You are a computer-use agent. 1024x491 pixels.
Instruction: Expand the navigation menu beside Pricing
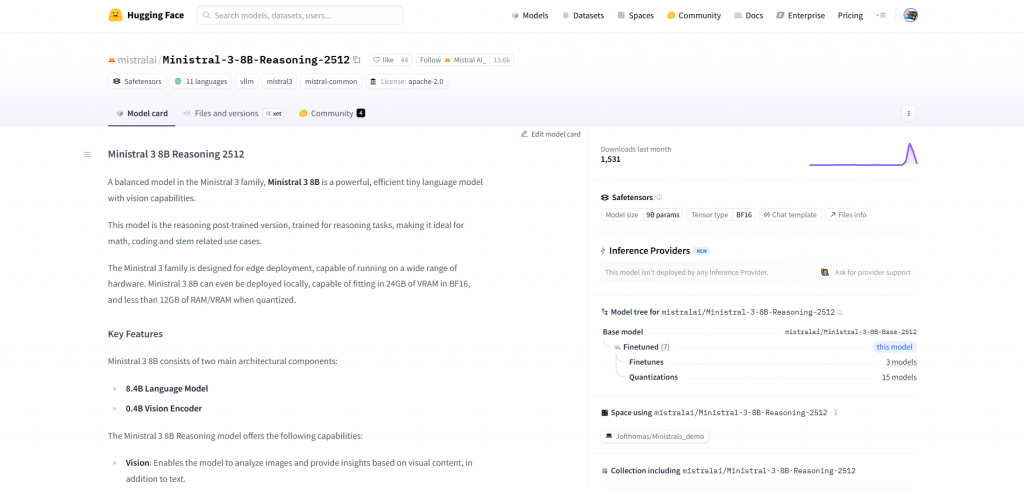[x=881, y=15]
